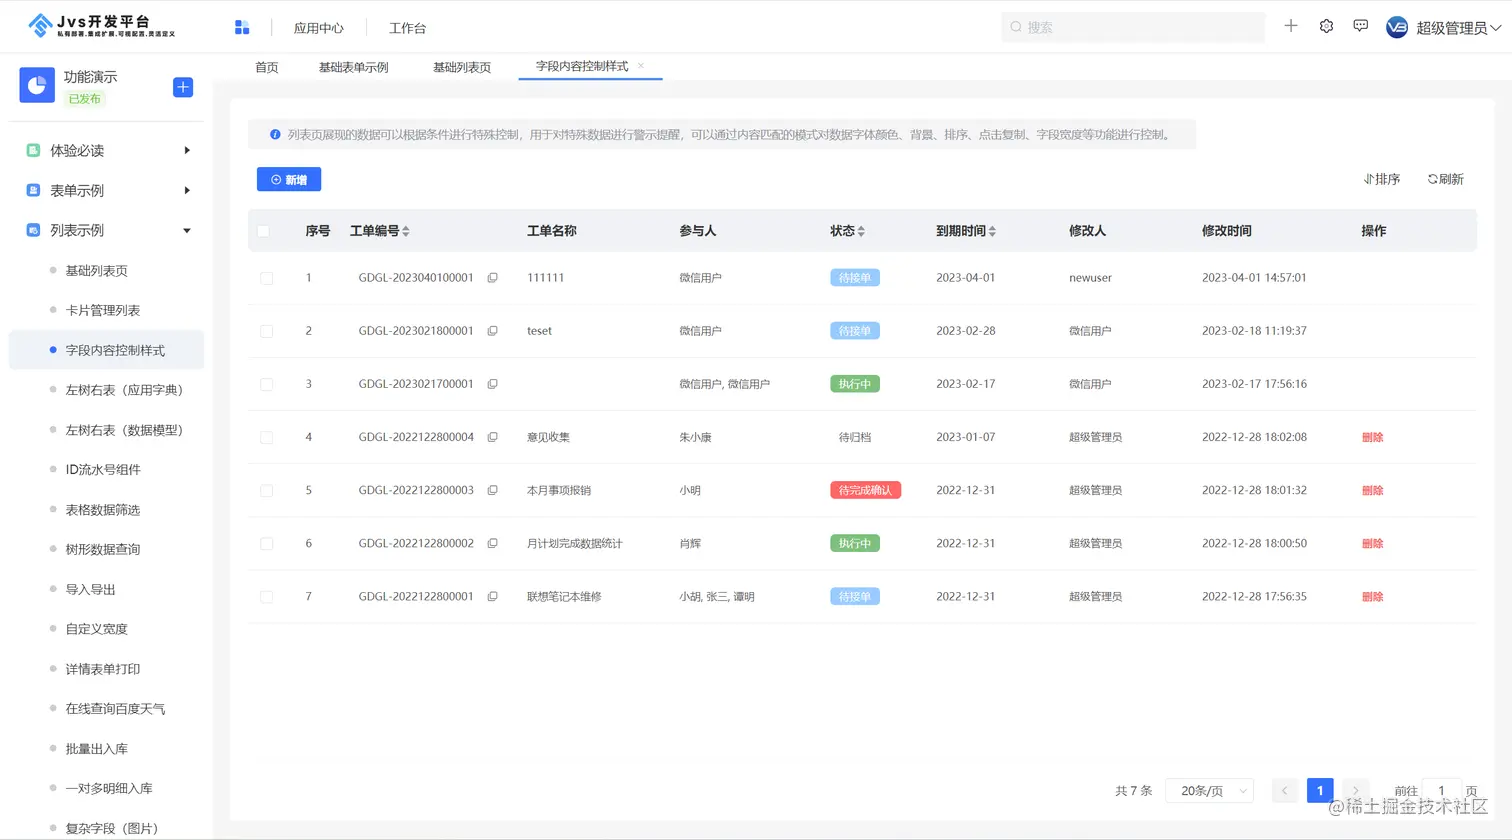The image size is (1512, 840).
Task: Open the 超级管理员 user dropdown
Action: tap(1458, 28)
